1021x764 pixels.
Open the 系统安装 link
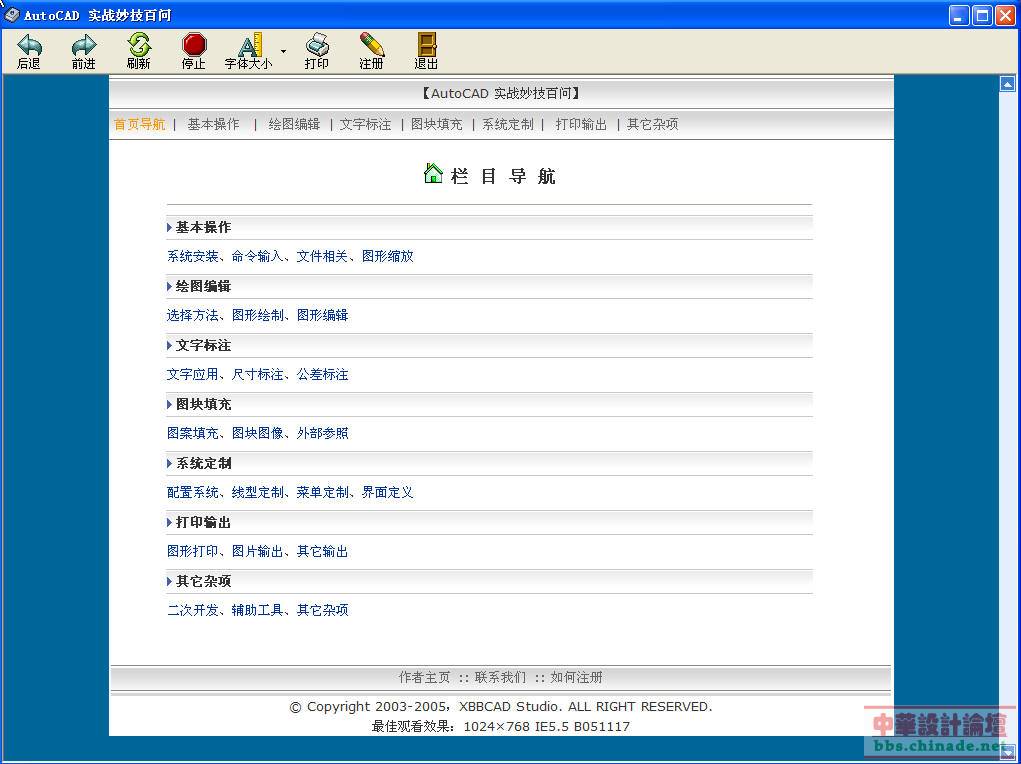pyautogui.click(x=193, y=257)
